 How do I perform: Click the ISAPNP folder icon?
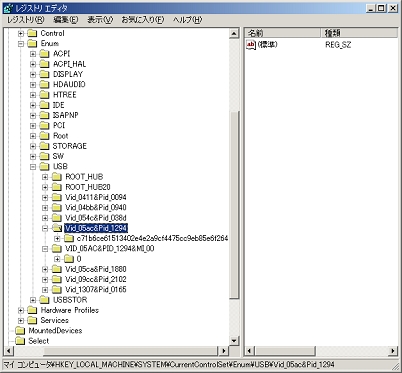click(44, 115)
